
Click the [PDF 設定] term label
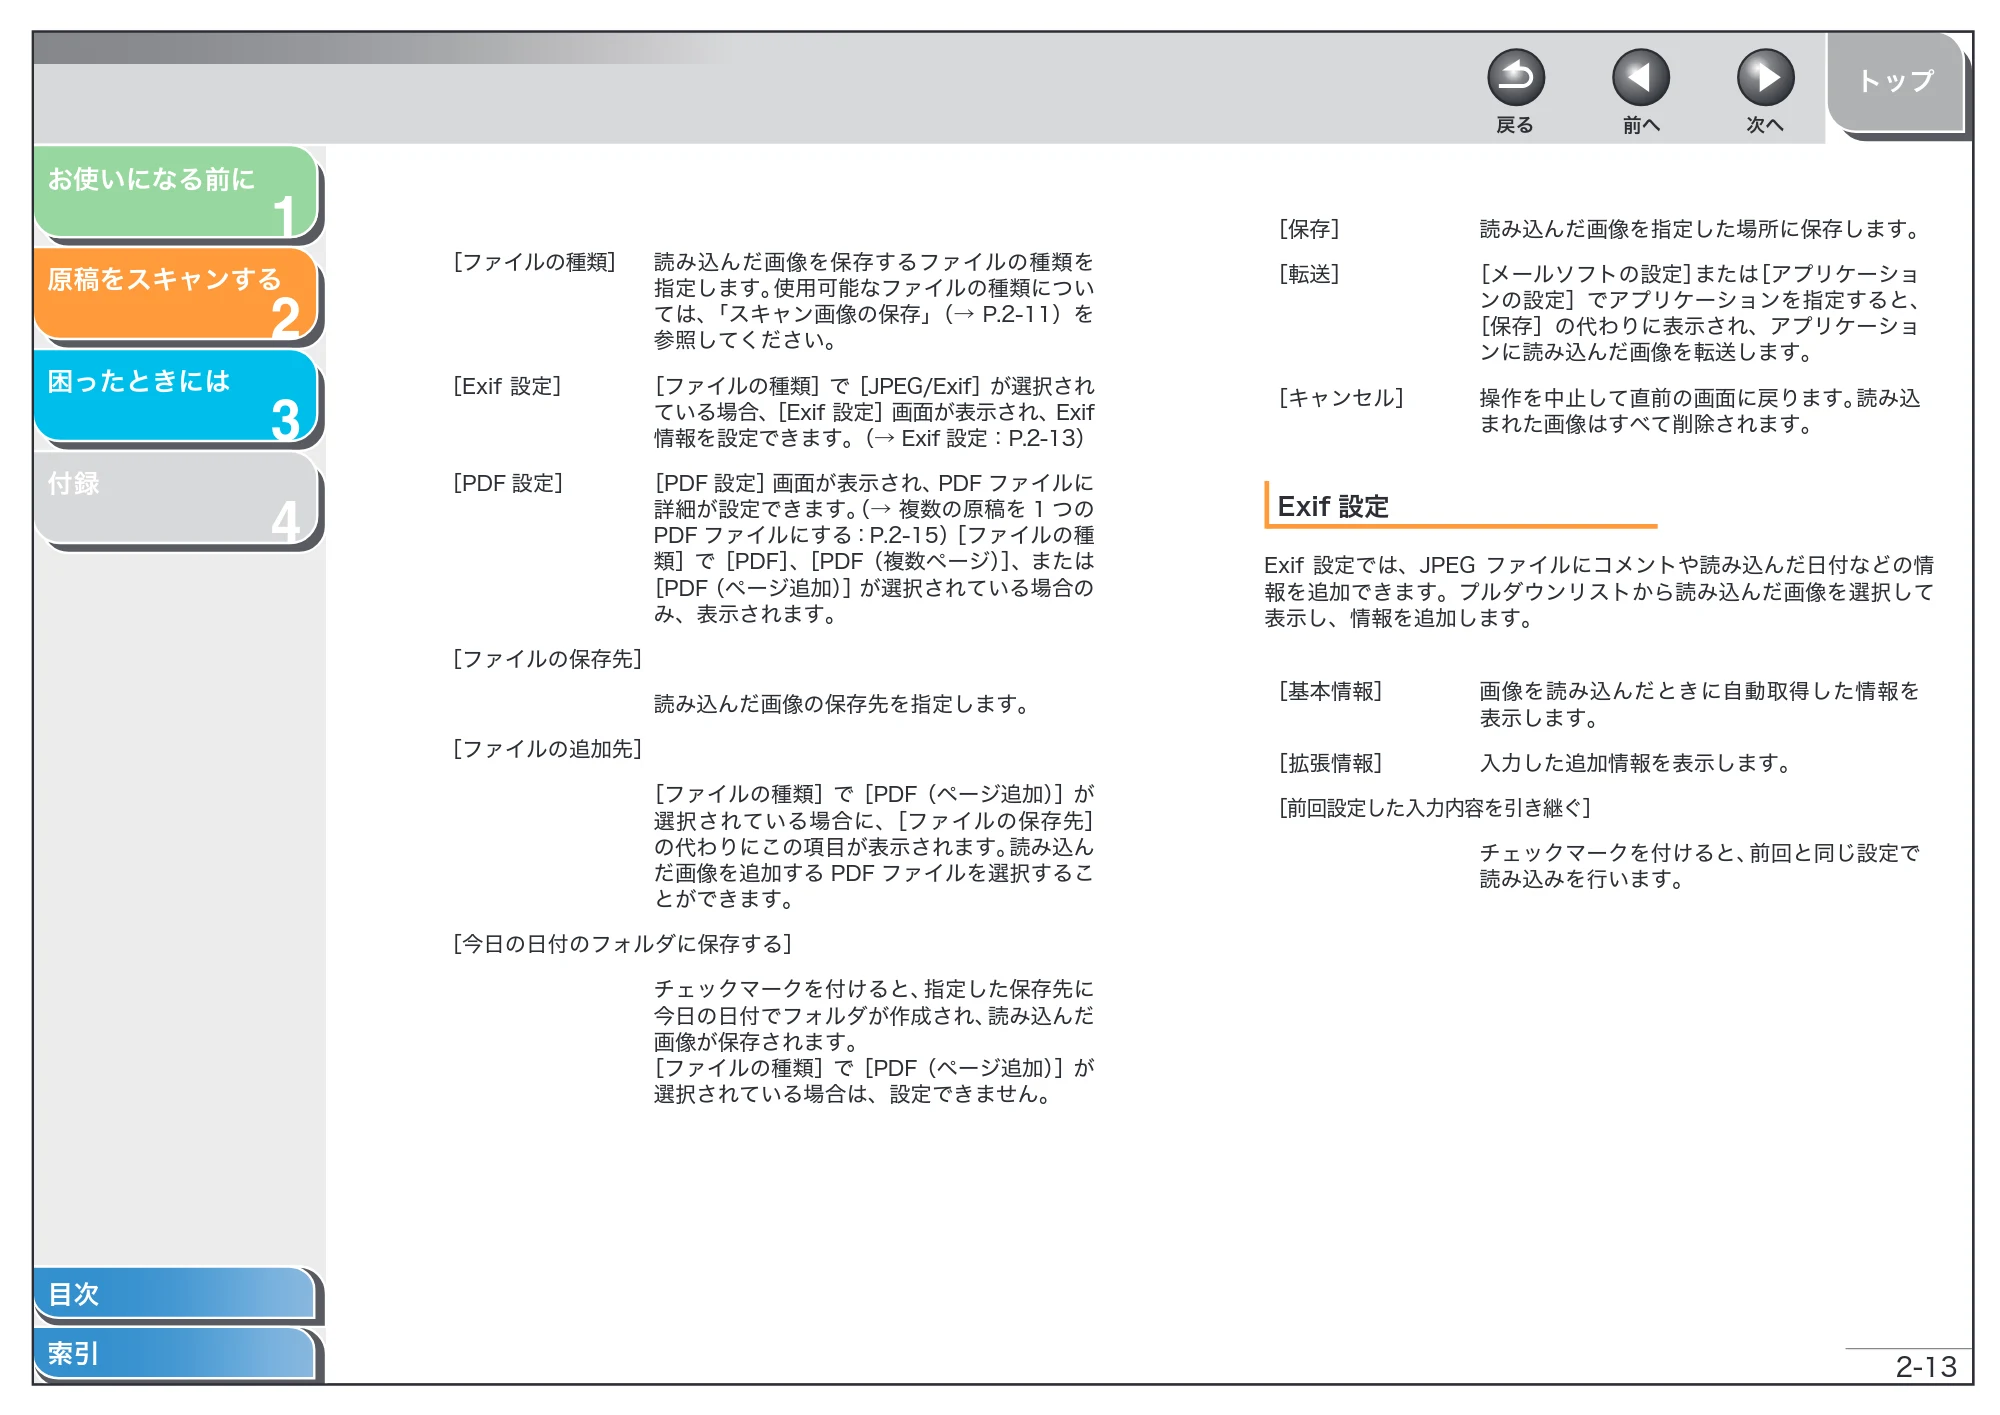(508, 483)
